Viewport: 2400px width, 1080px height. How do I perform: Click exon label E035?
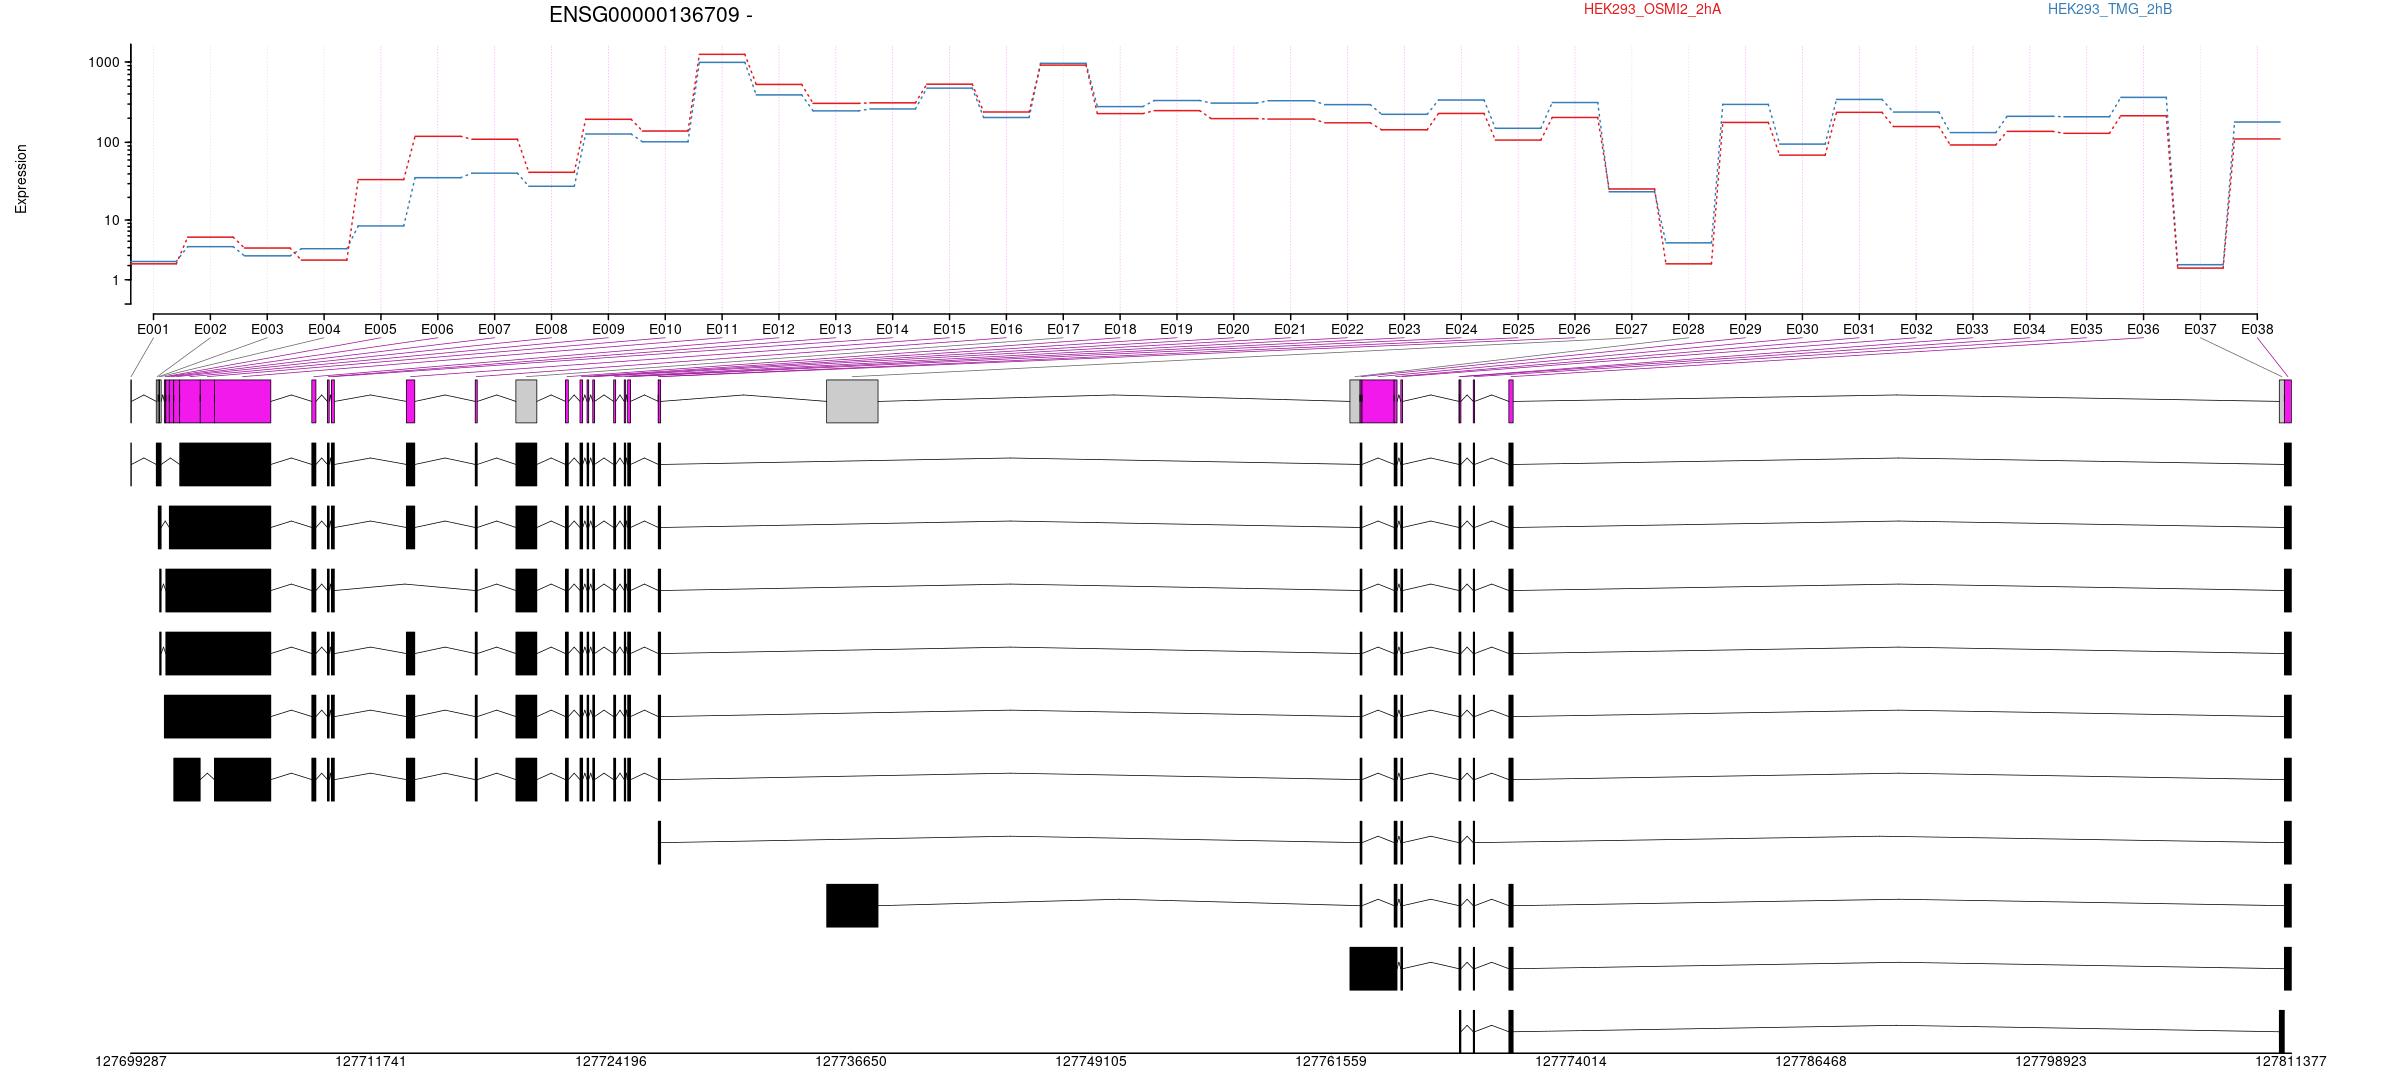2086,329
